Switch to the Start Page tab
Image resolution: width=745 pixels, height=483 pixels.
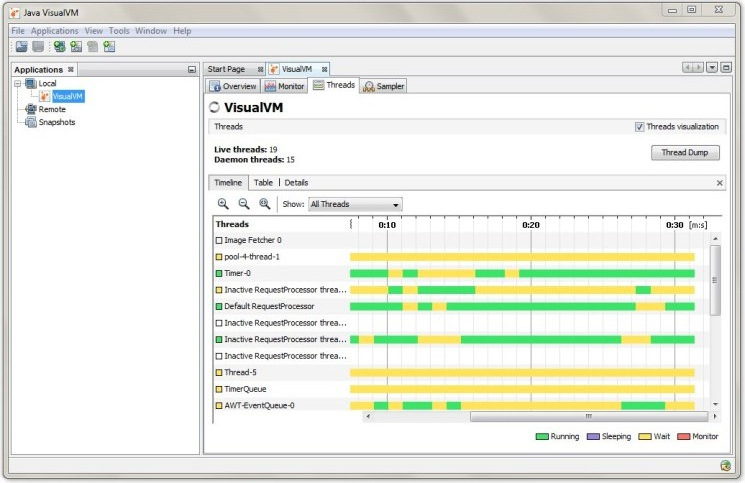226,69
